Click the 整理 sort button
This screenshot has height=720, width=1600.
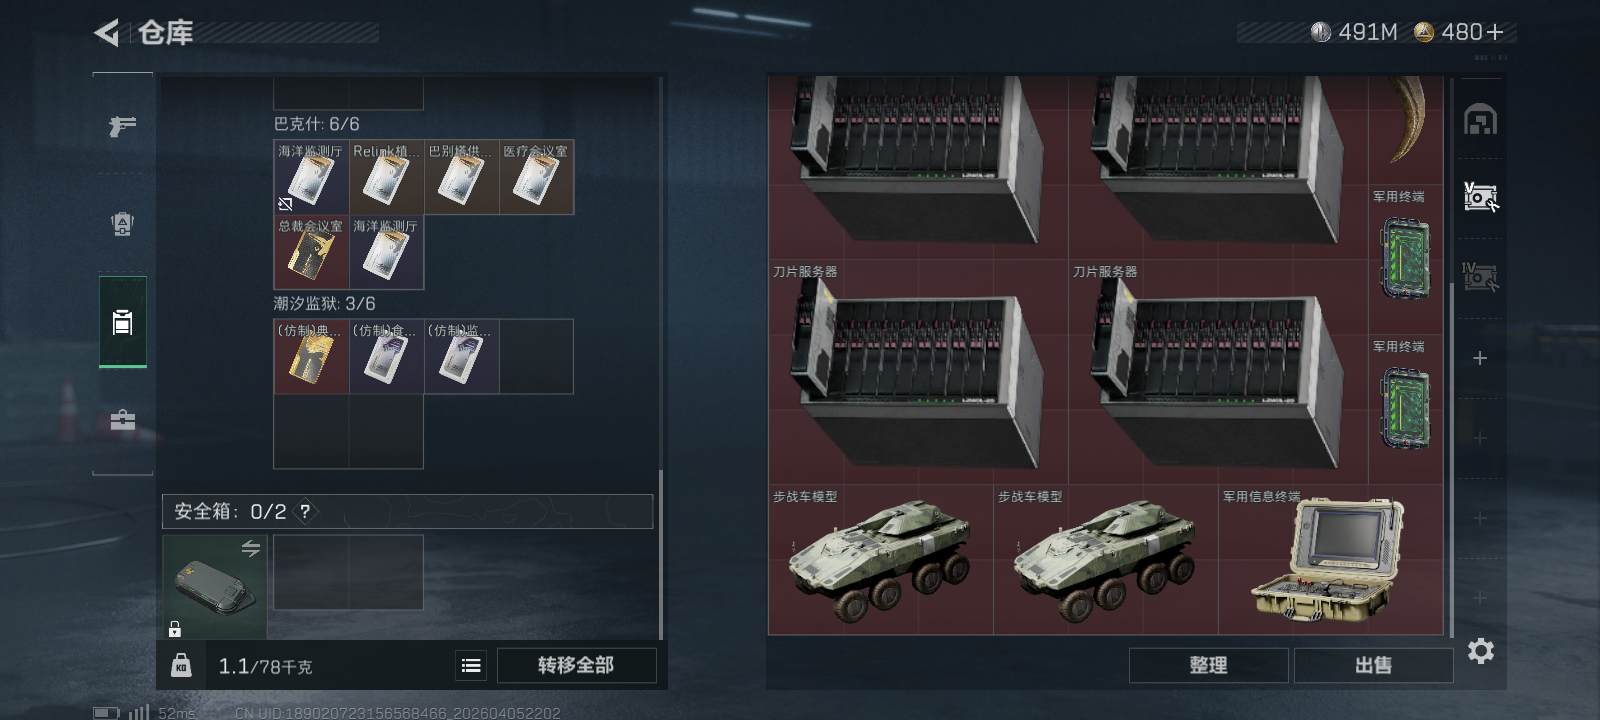(x=1208, y=665)
